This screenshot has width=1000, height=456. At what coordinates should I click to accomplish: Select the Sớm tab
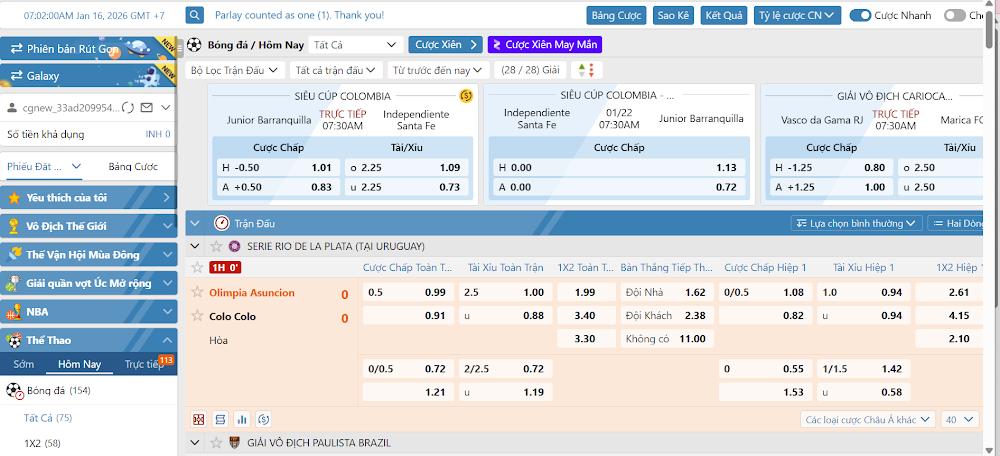(23, 365)
